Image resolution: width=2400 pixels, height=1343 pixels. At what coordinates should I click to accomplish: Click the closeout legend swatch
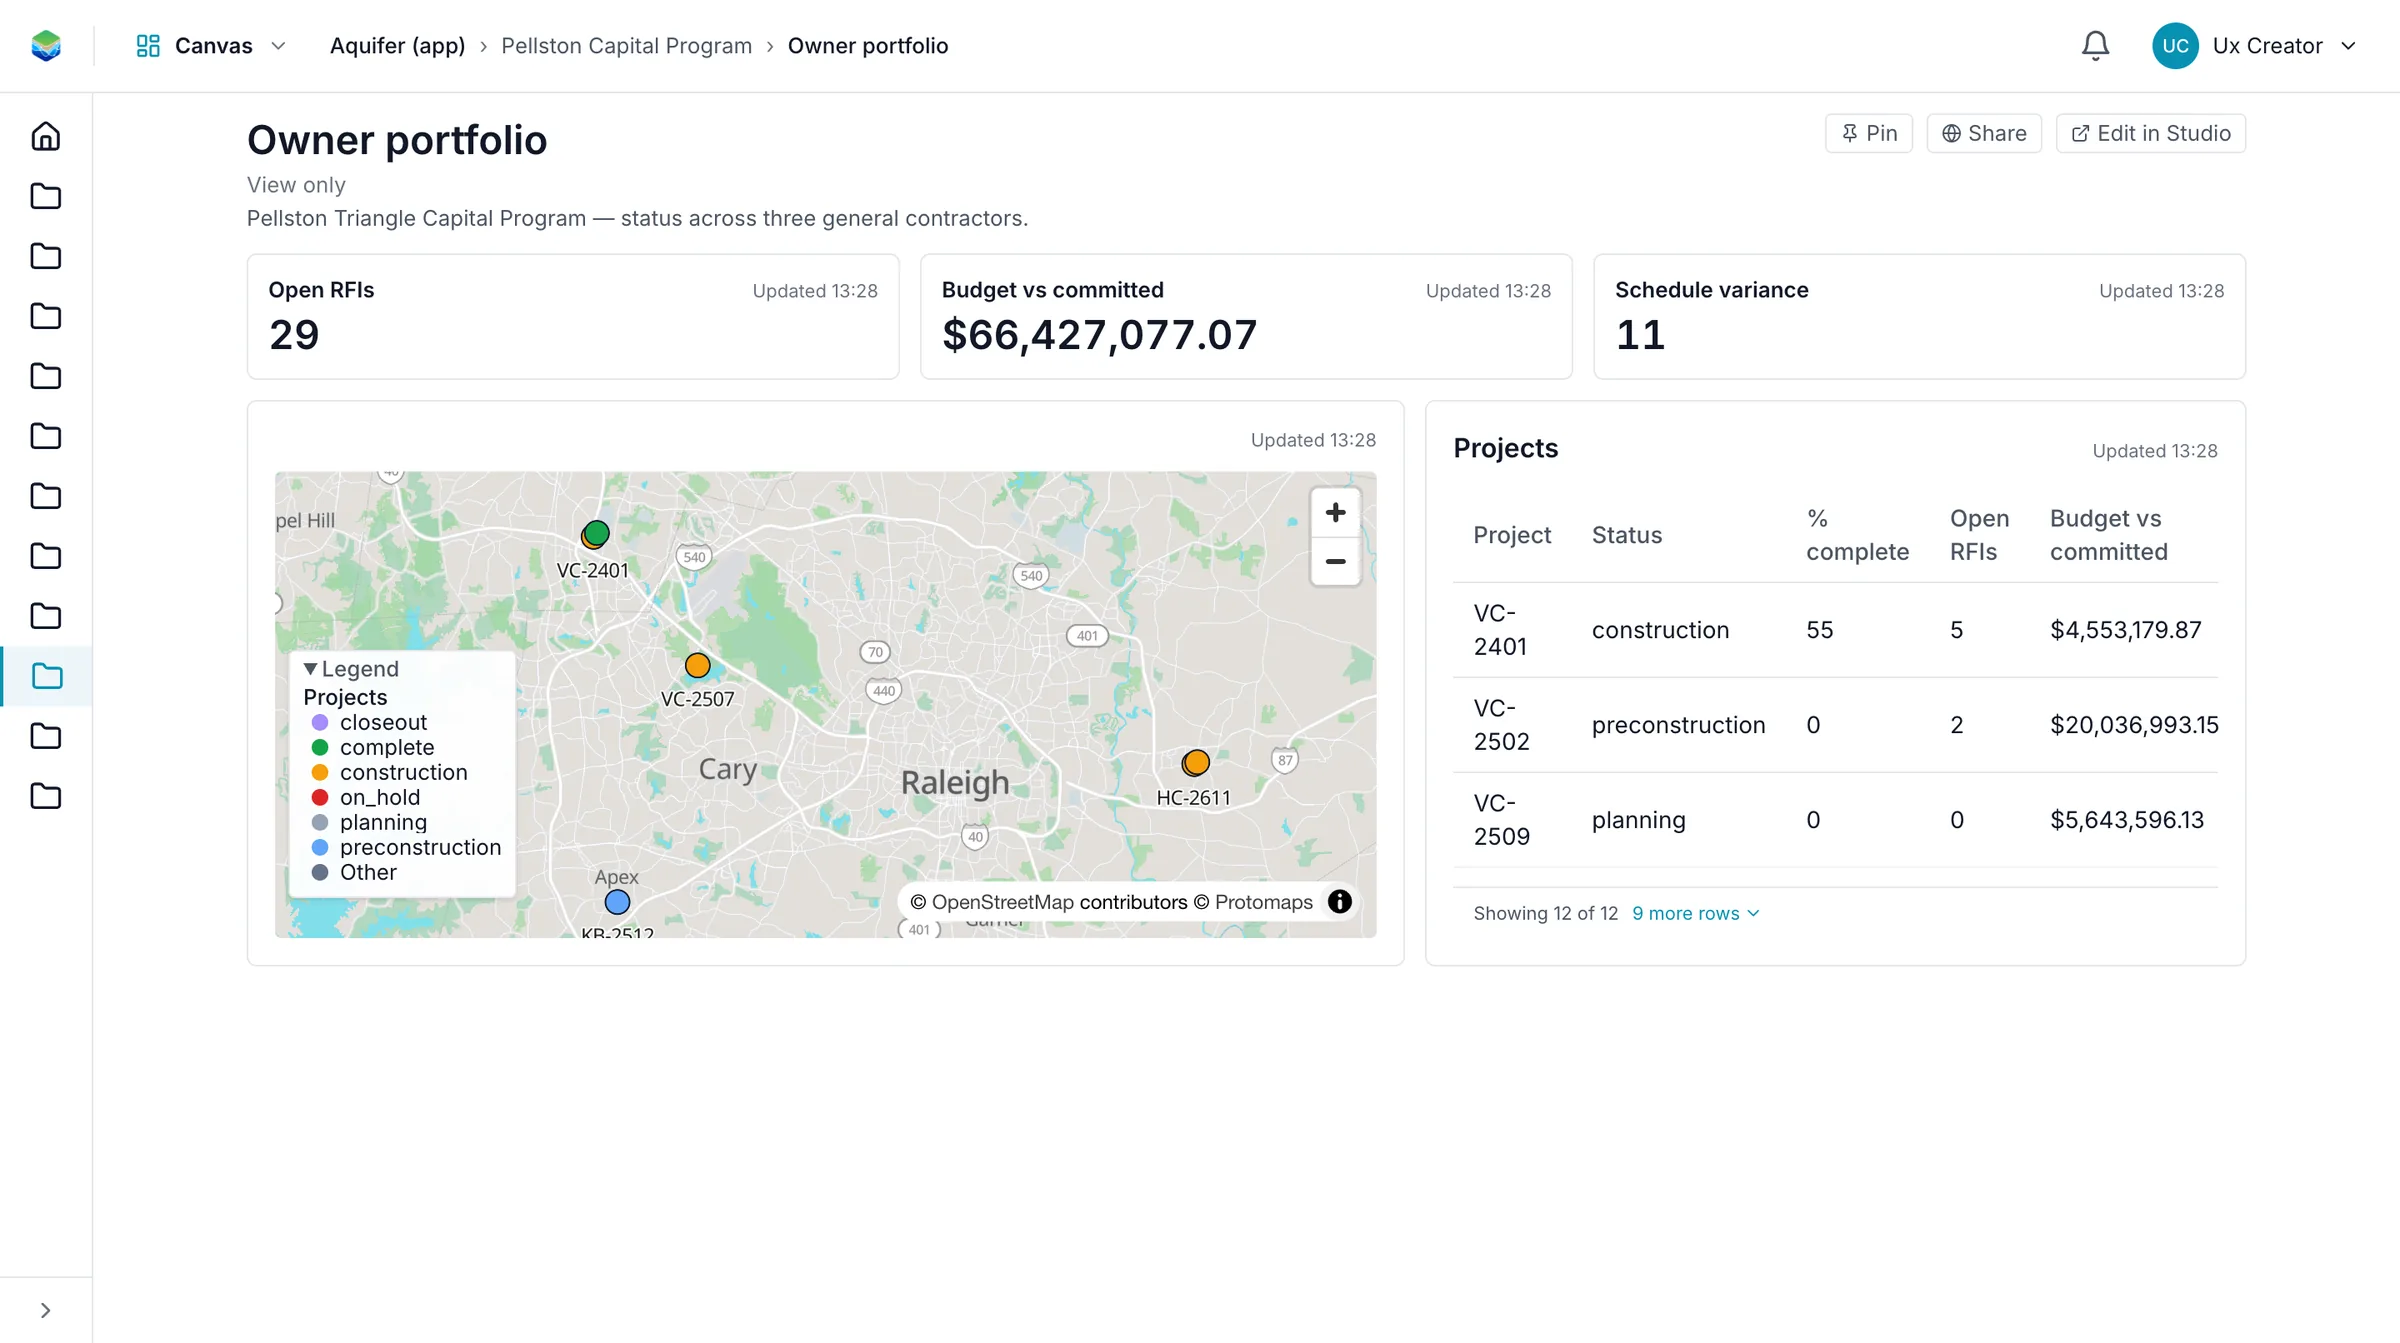pos(320,722)
